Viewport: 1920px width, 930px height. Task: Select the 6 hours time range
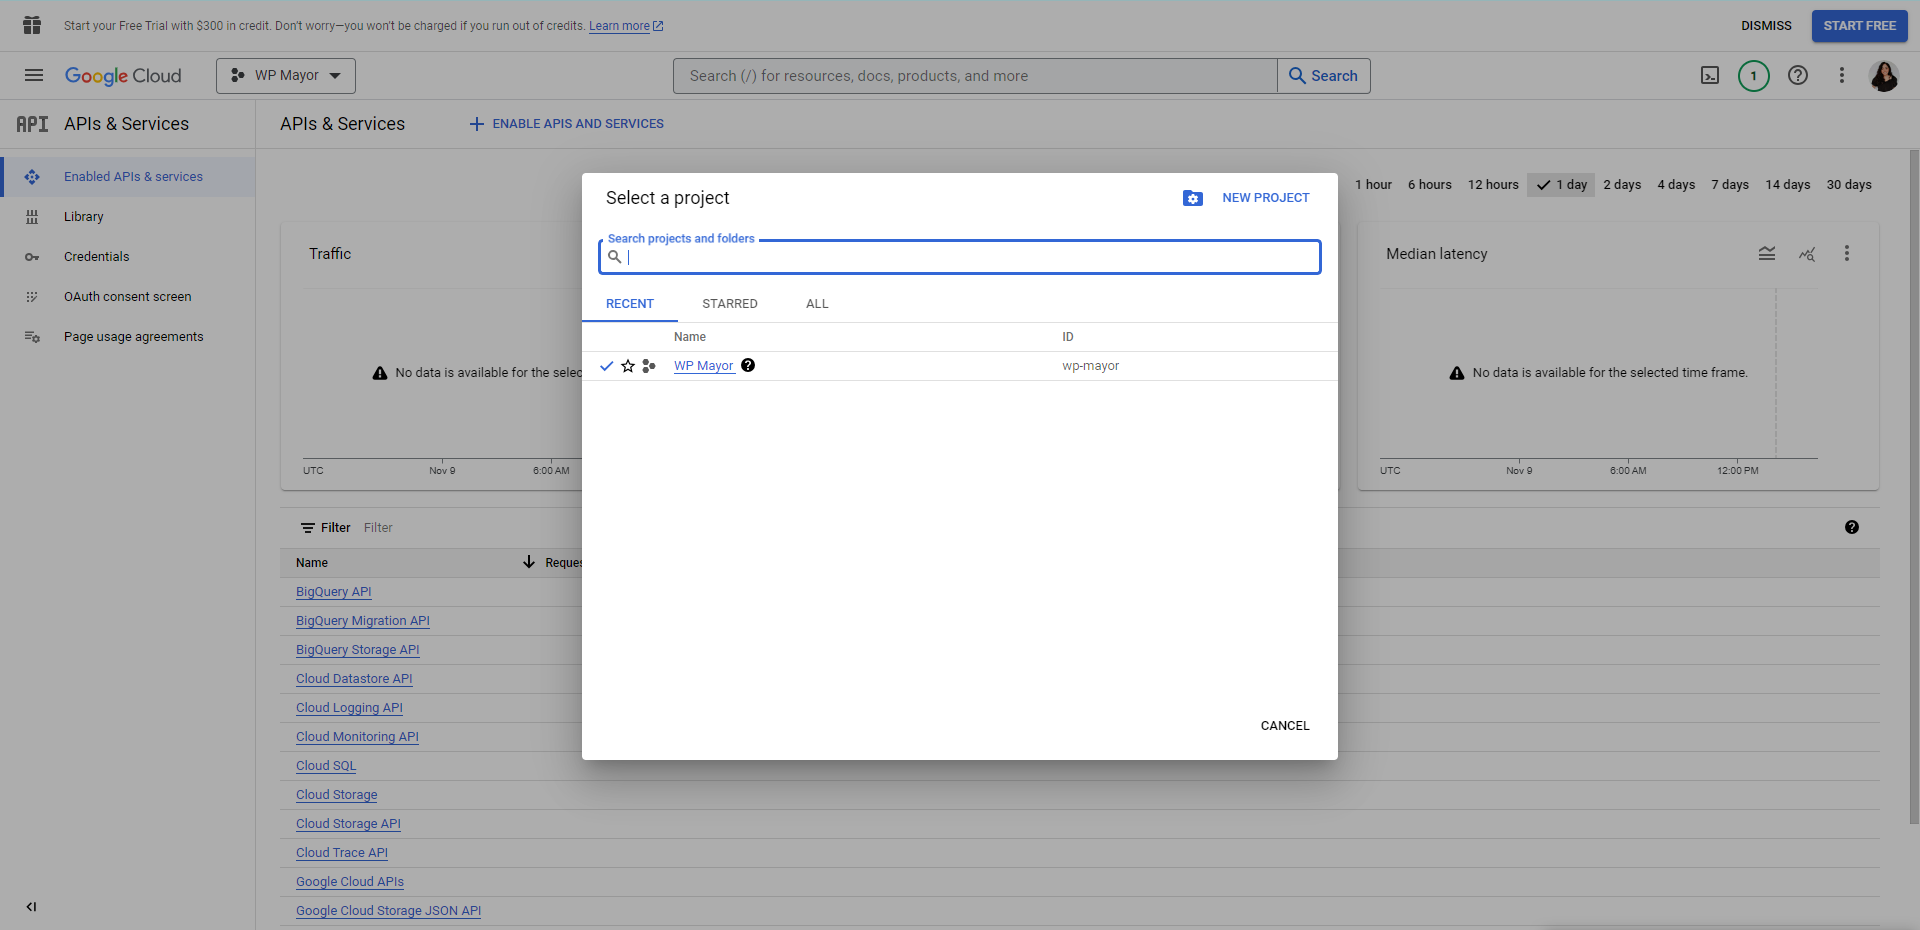(x=1430, y=185)
